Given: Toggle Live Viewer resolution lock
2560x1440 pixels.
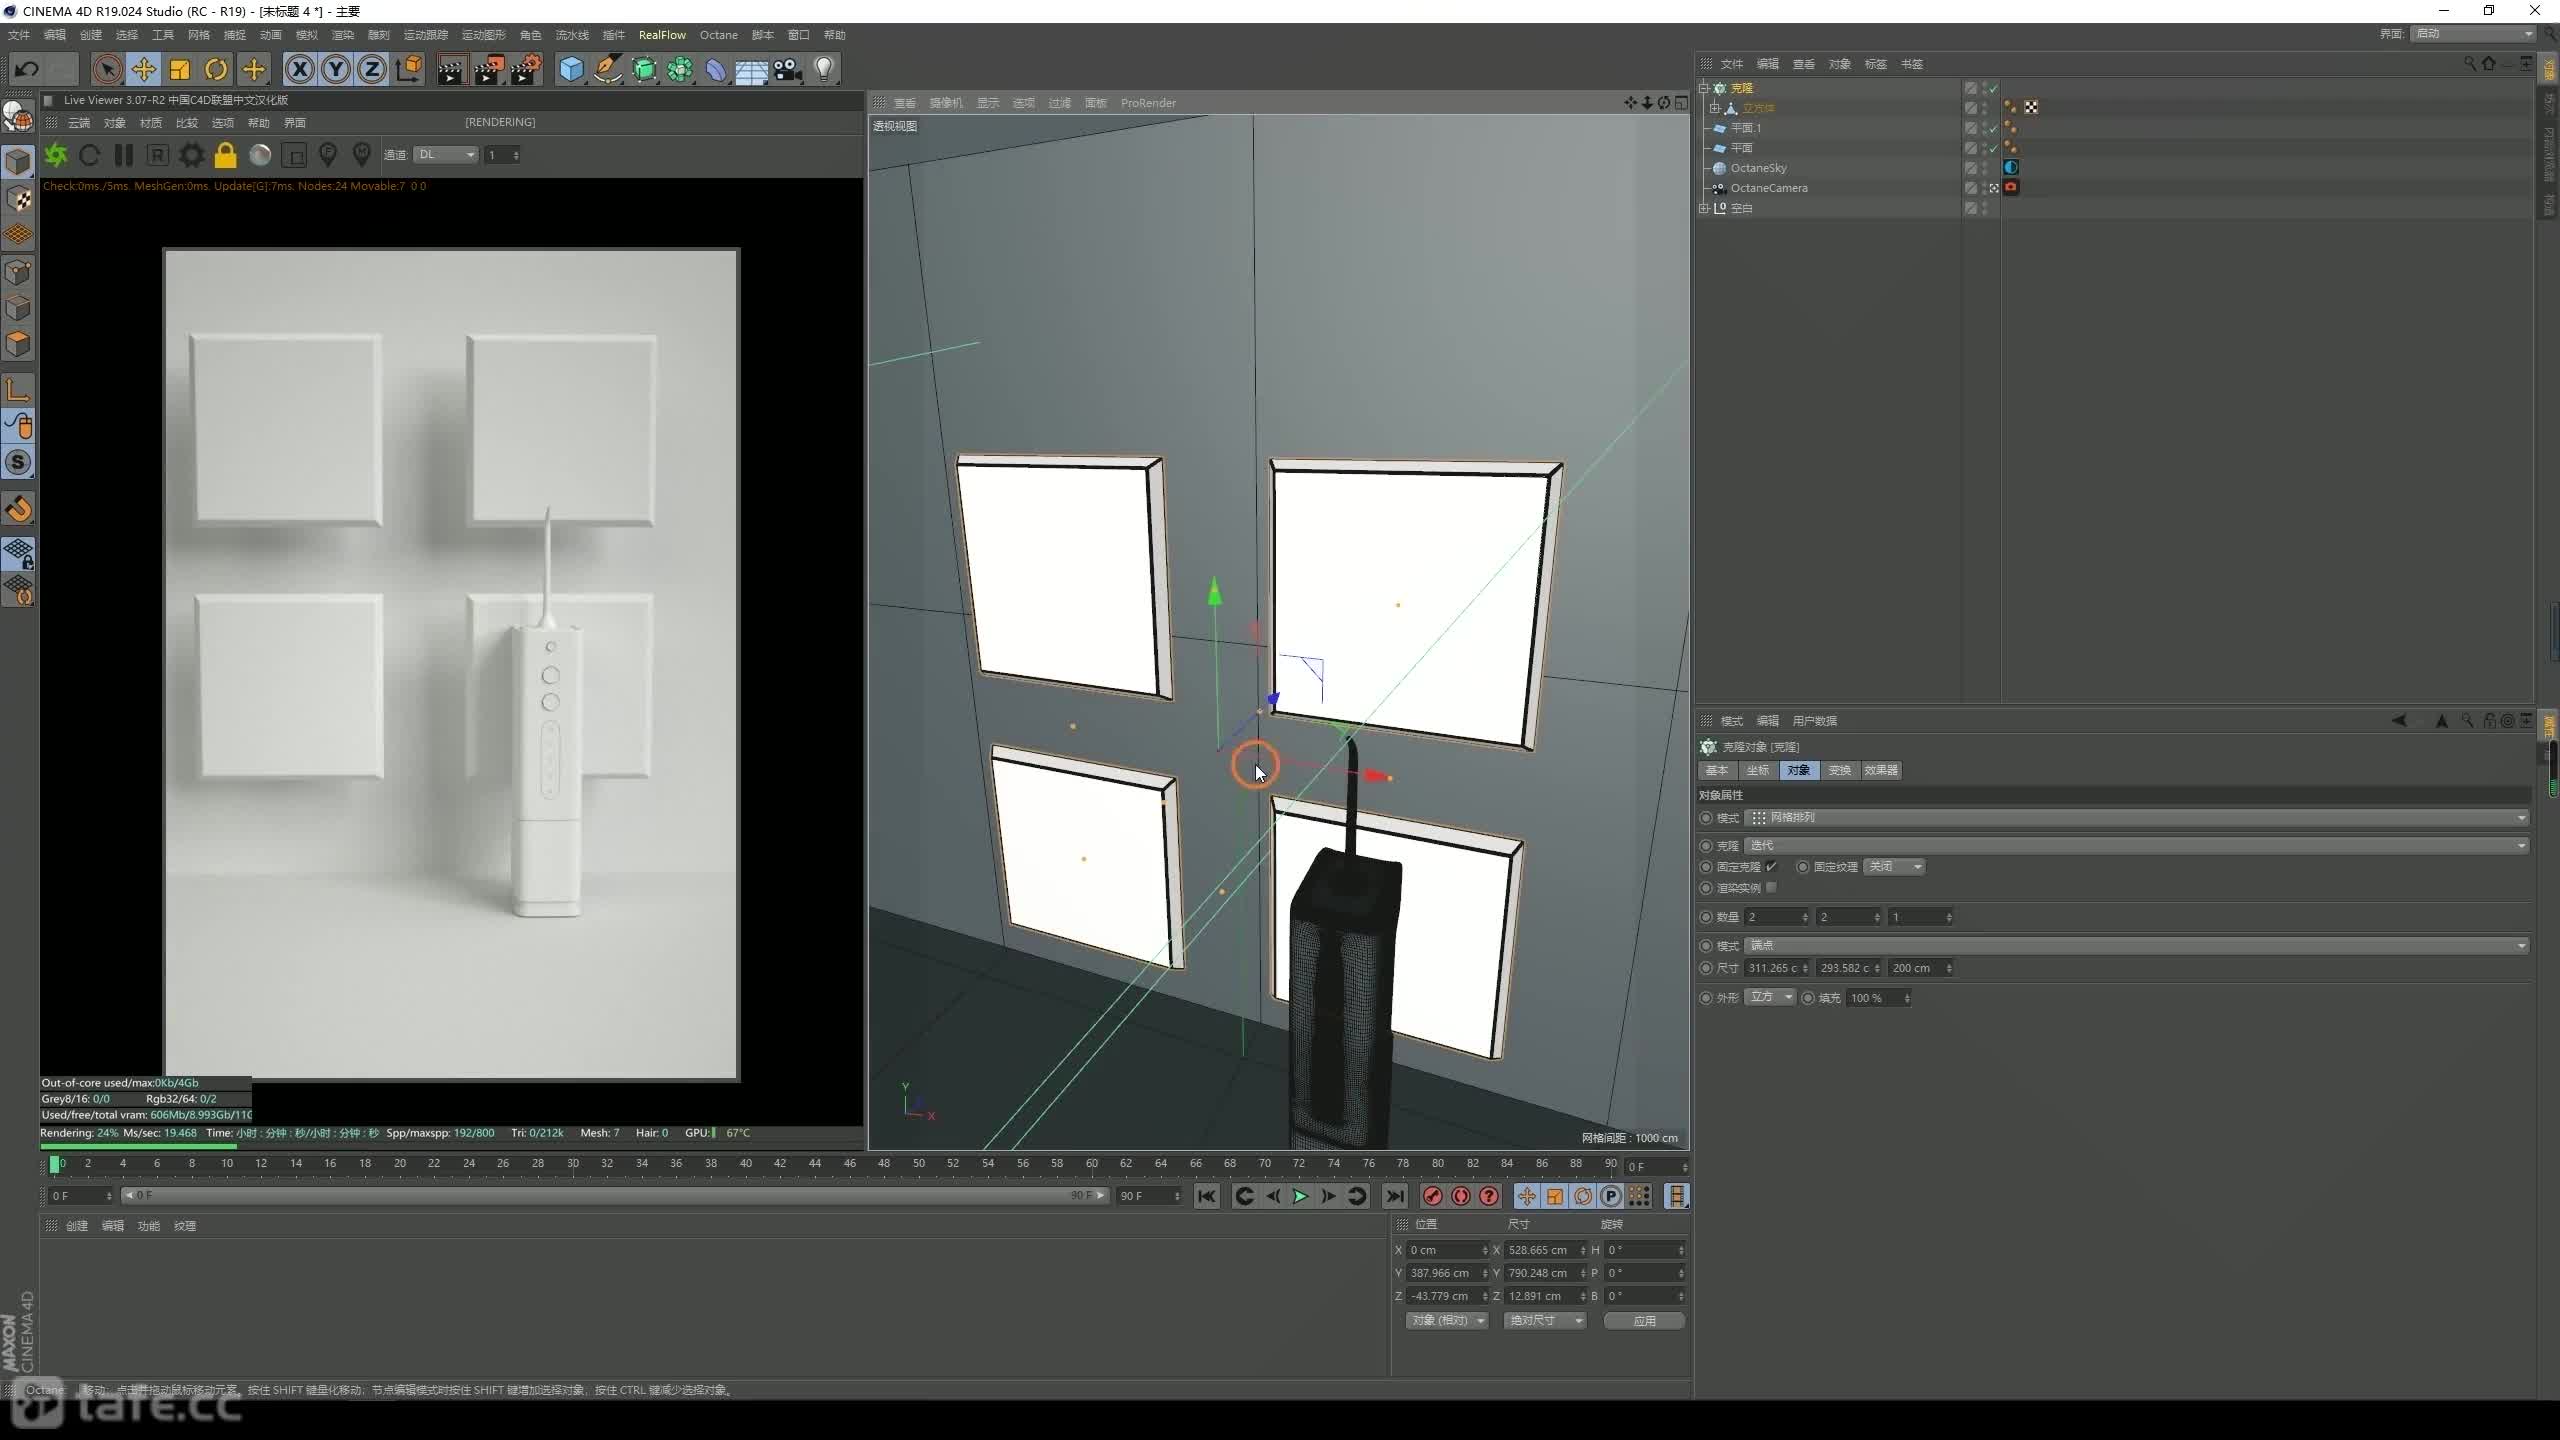Looking at the screenshot, I should point(226,155).
